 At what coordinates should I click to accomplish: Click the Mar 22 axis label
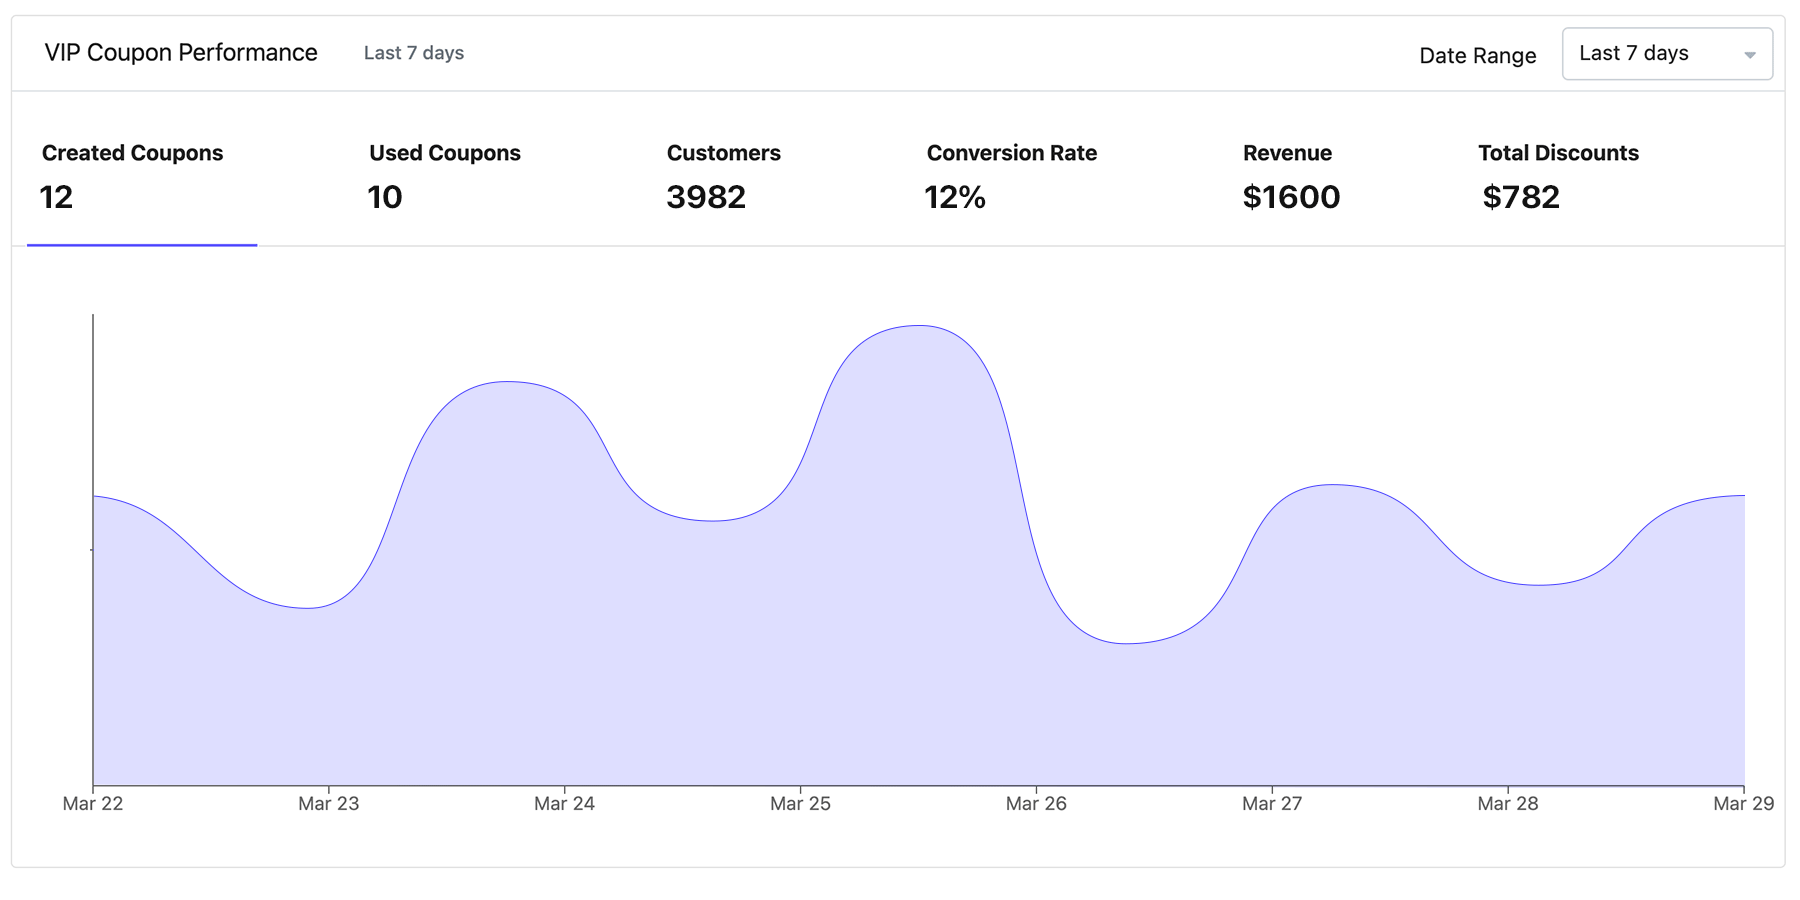(93, 804)
